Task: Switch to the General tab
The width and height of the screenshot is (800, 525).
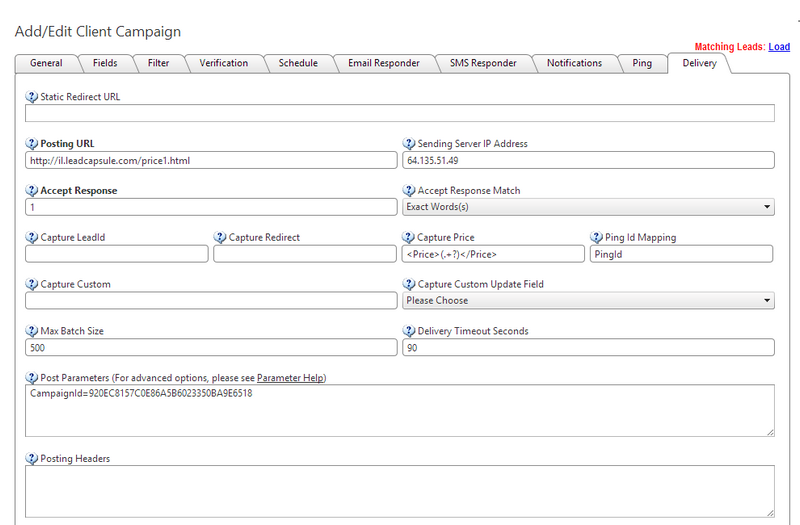Action: click(46, 64)
